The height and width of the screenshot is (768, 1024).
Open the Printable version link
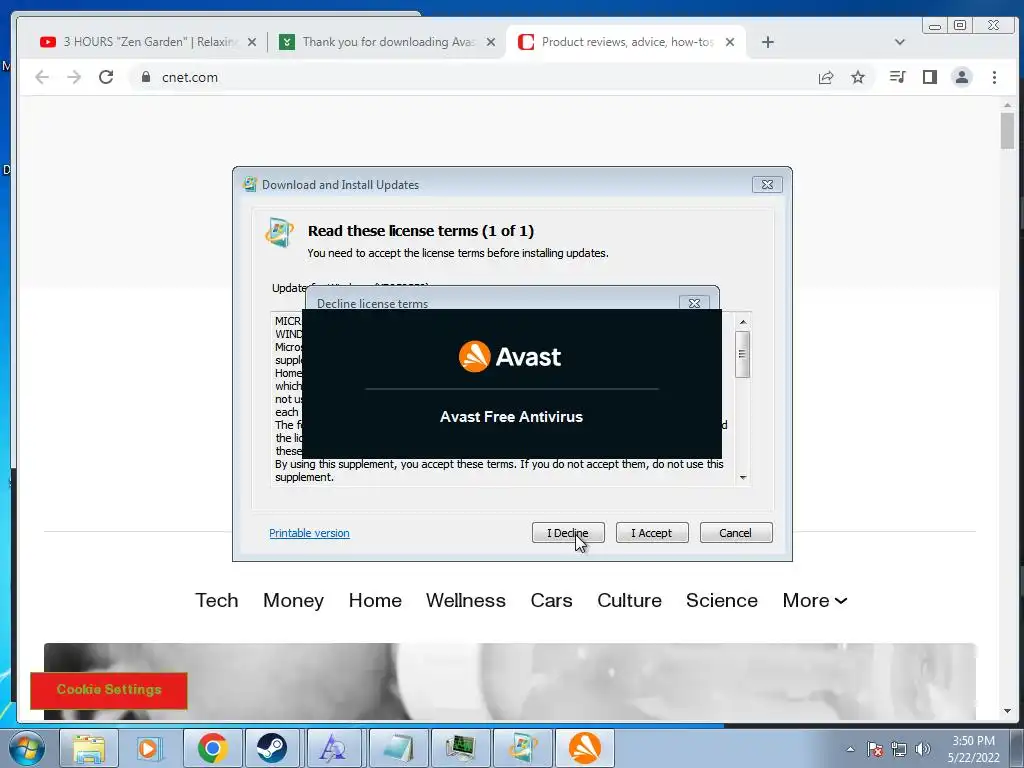coord(309,533)
